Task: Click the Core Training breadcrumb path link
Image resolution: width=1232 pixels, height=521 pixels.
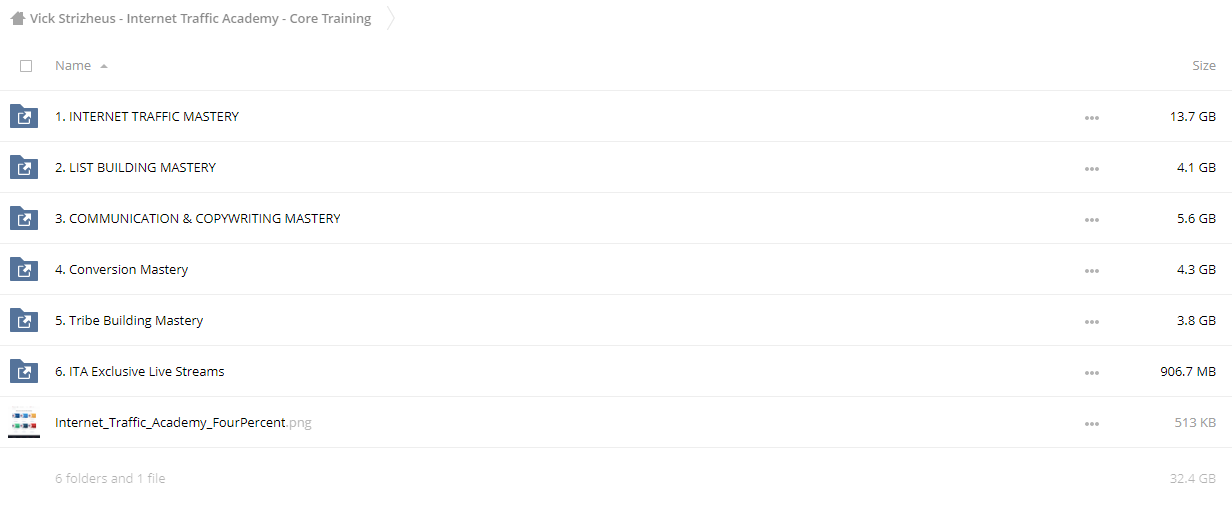Action: pyautogui.click(x=201, y=18)
